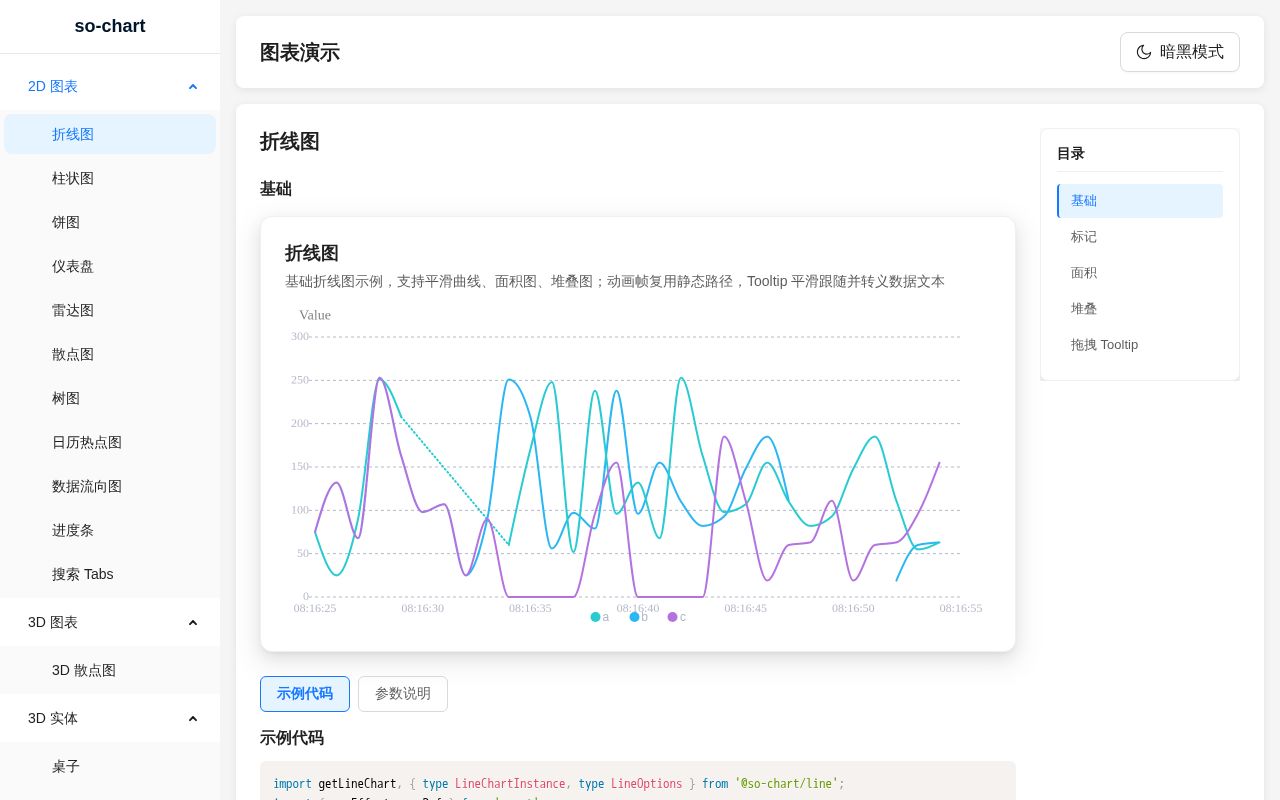Viewport: 1280px width, 800px height.
Task: Jump to 拖拽 Tooltip section
Action: pos(1140,345)
